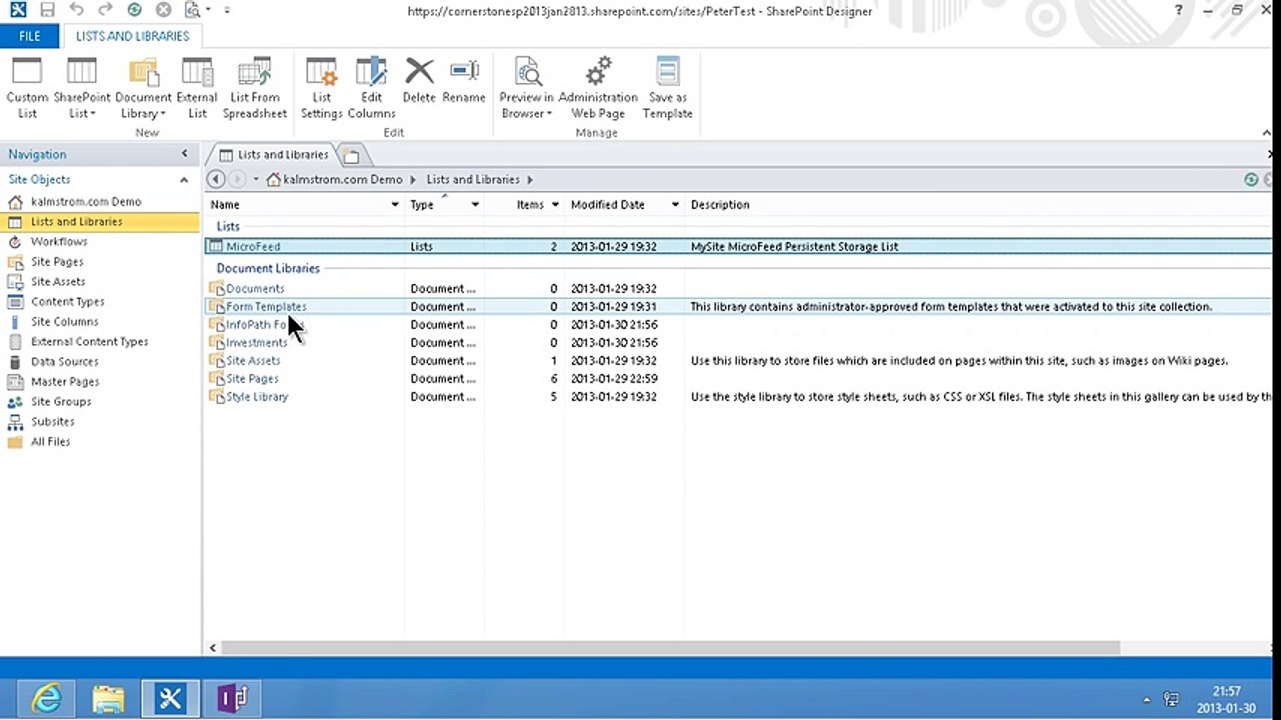Click the Back arrow in the breadcrumb bar
This screenshot has height=720, width=1281.
(215, 180)
